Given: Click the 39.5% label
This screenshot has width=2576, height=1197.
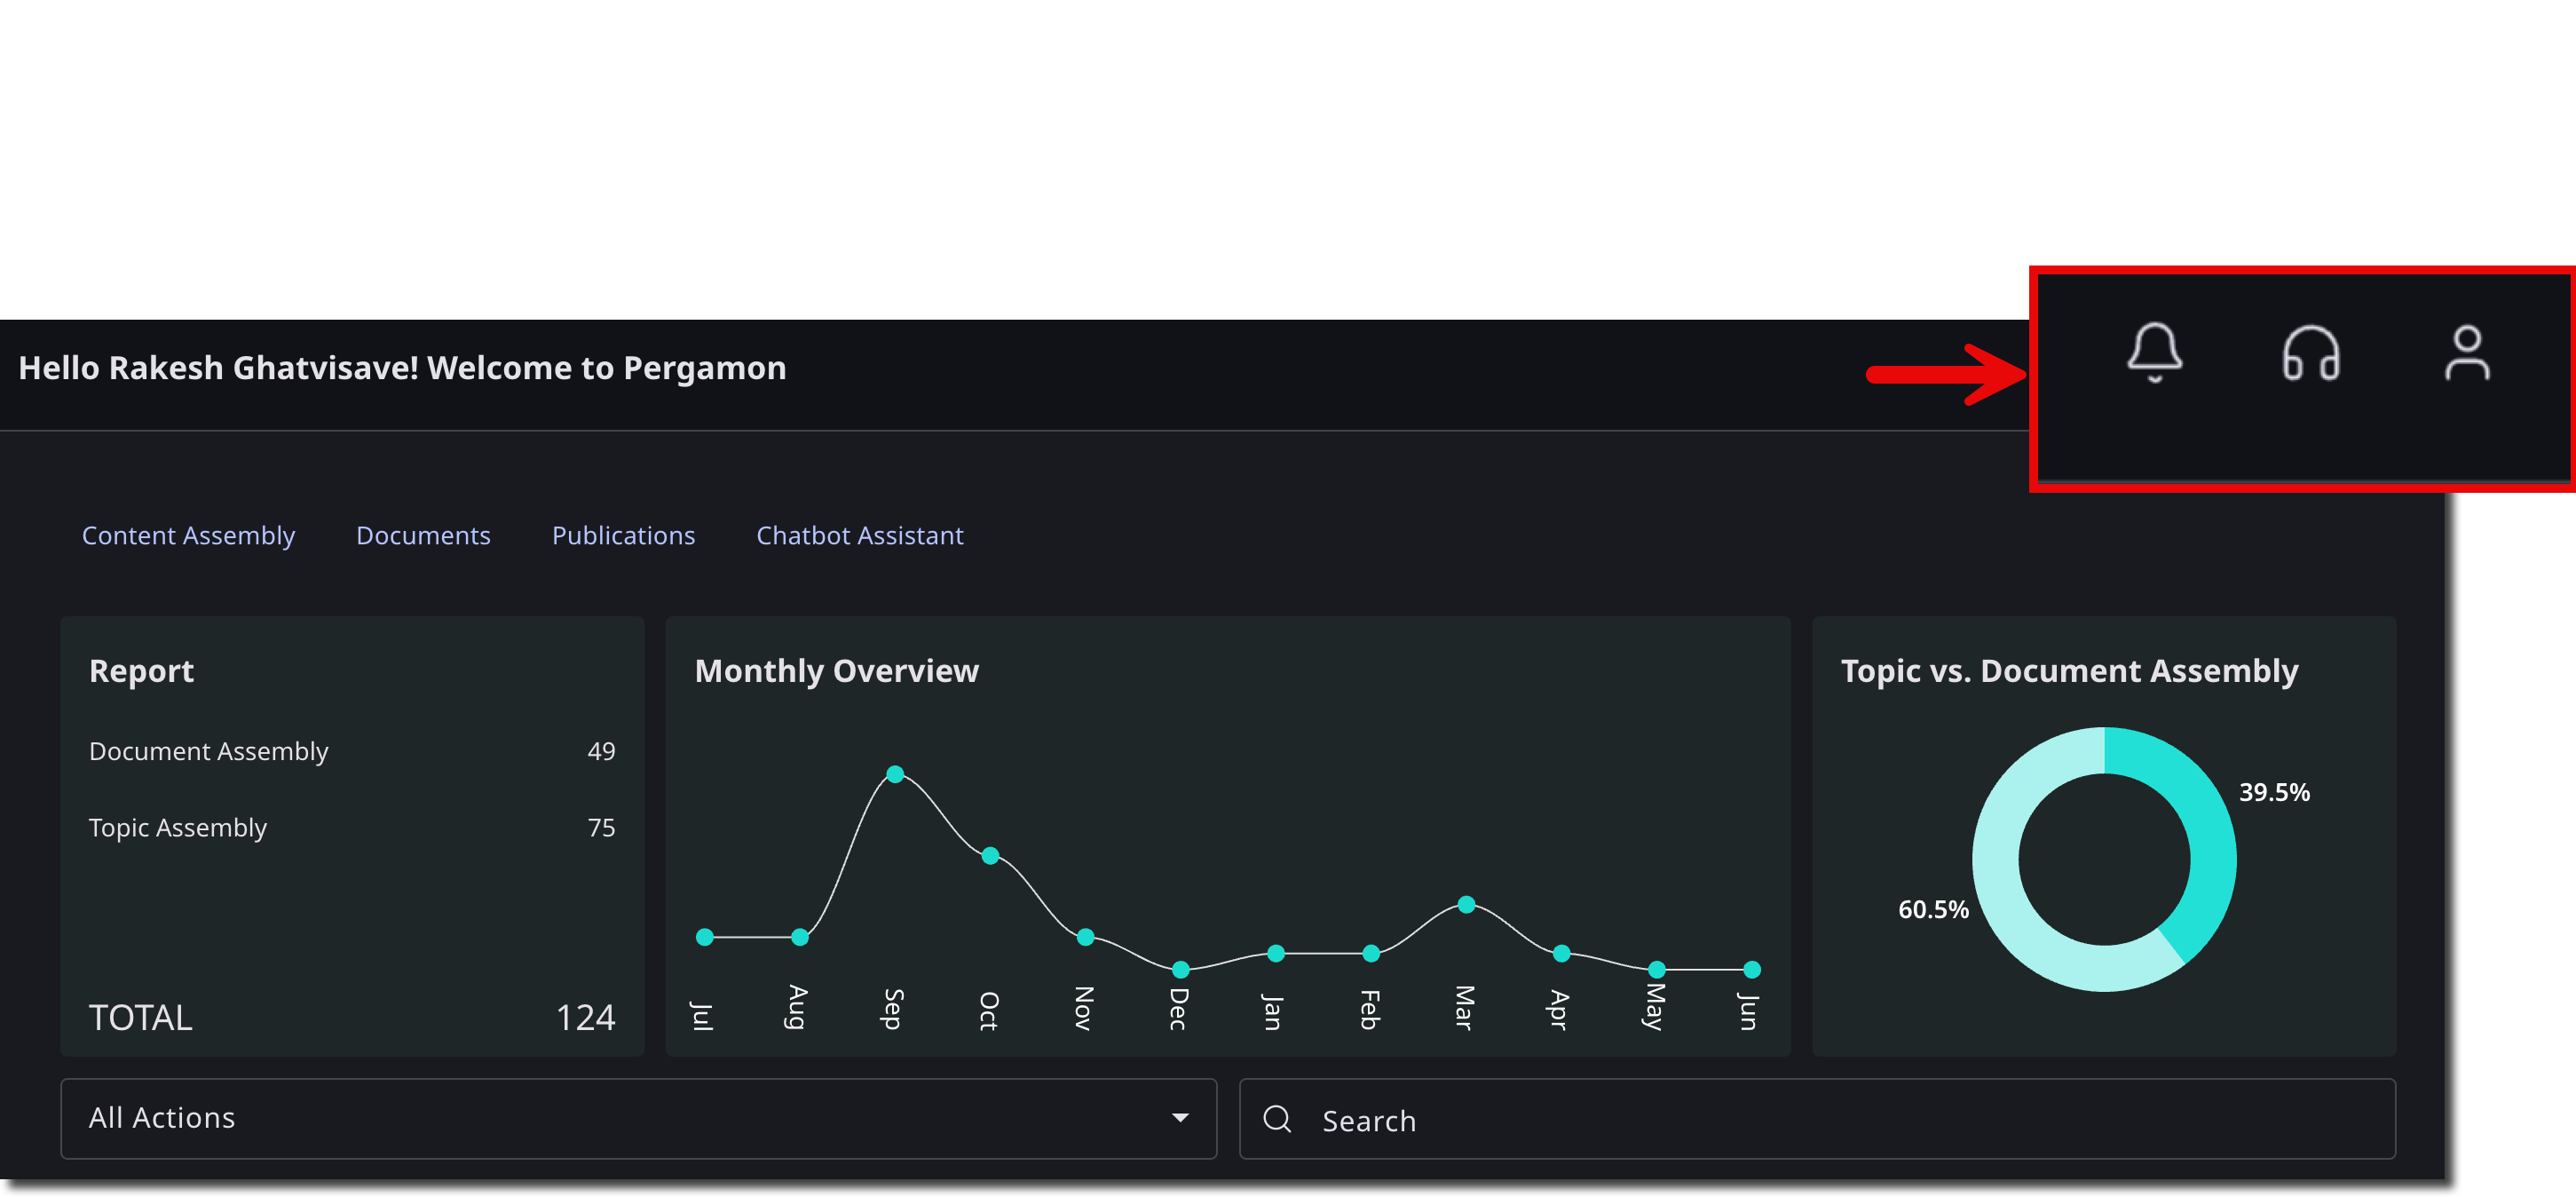Looking at the screenshot, I should [2274, 792].
